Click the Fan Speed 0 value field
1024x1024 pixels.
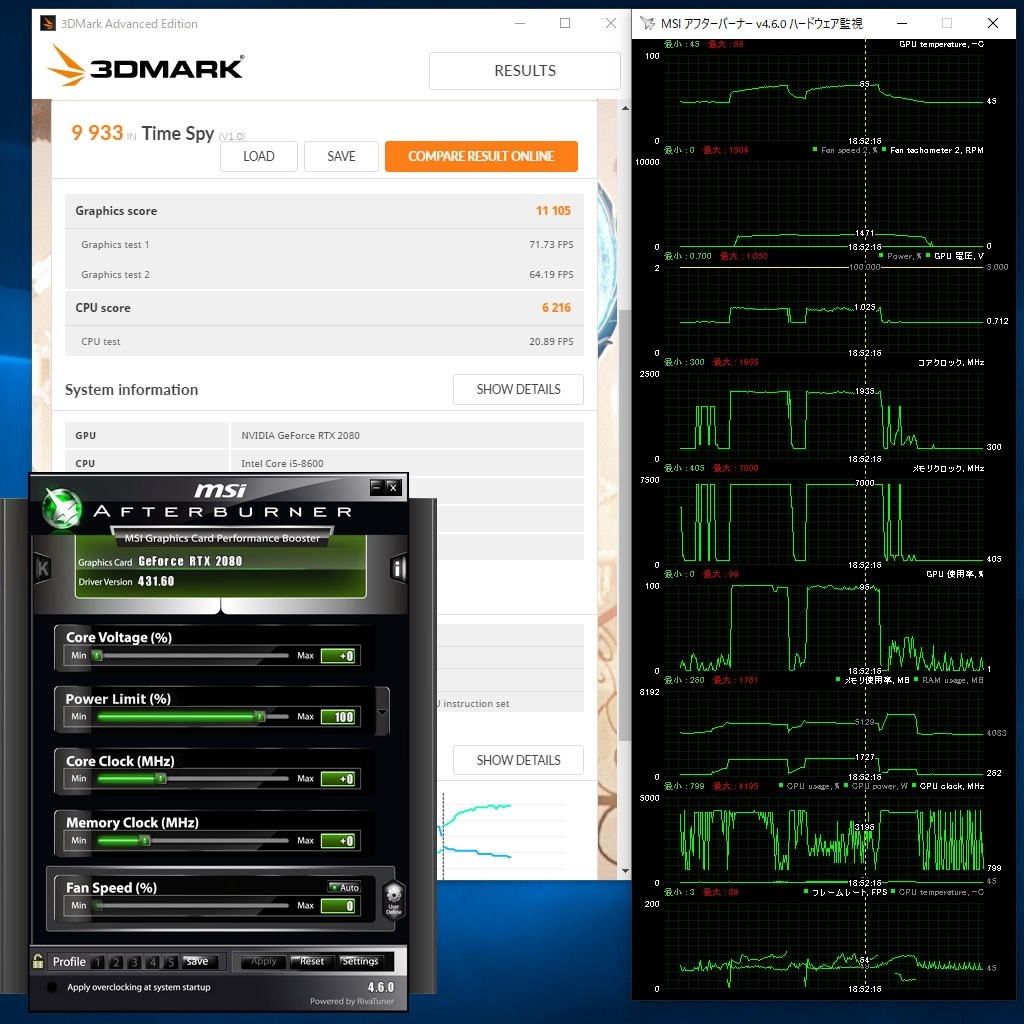[x=338, y=906]
